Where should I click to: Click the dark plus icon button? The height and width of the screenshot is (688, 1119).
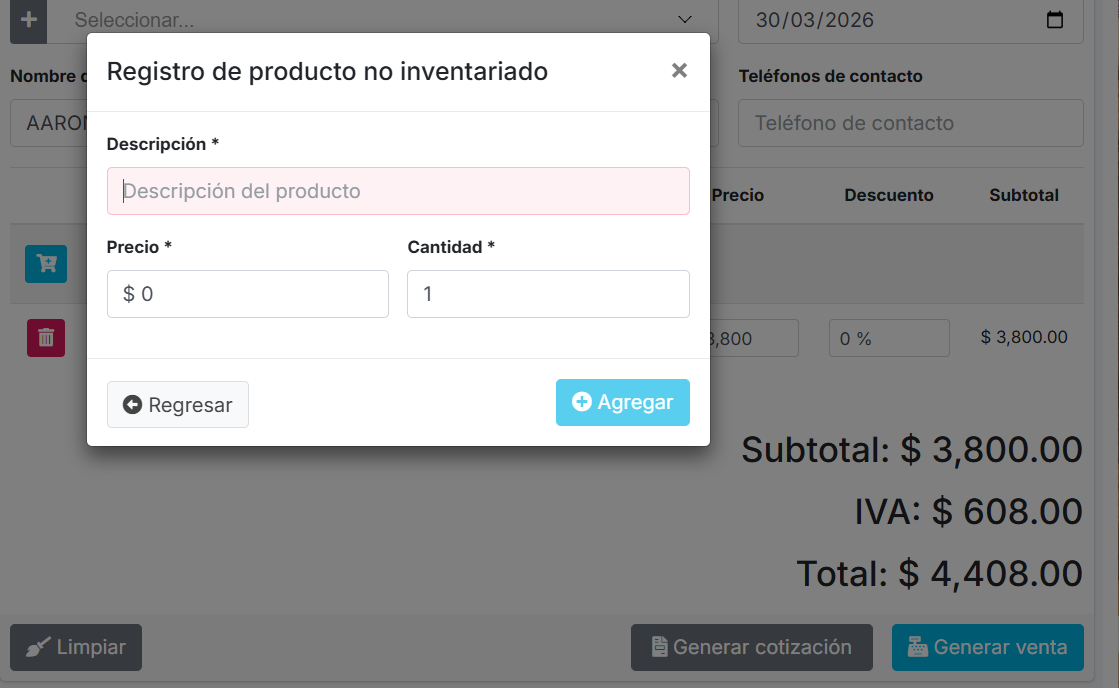[28, 20]
